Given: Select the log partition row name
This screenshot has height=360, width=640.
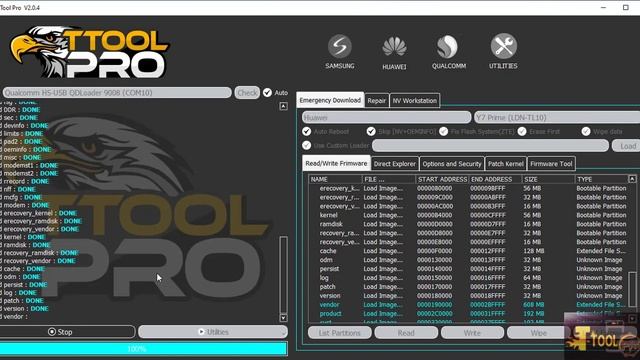Looking at the screenshot, I should (324, 278).
